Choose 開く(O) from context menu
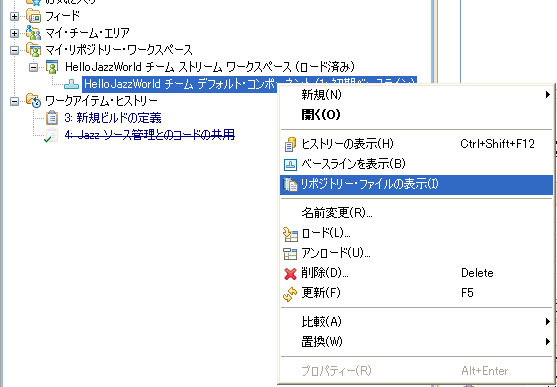The width and height of the screenshot is (557, 387). tap(416, 115)
